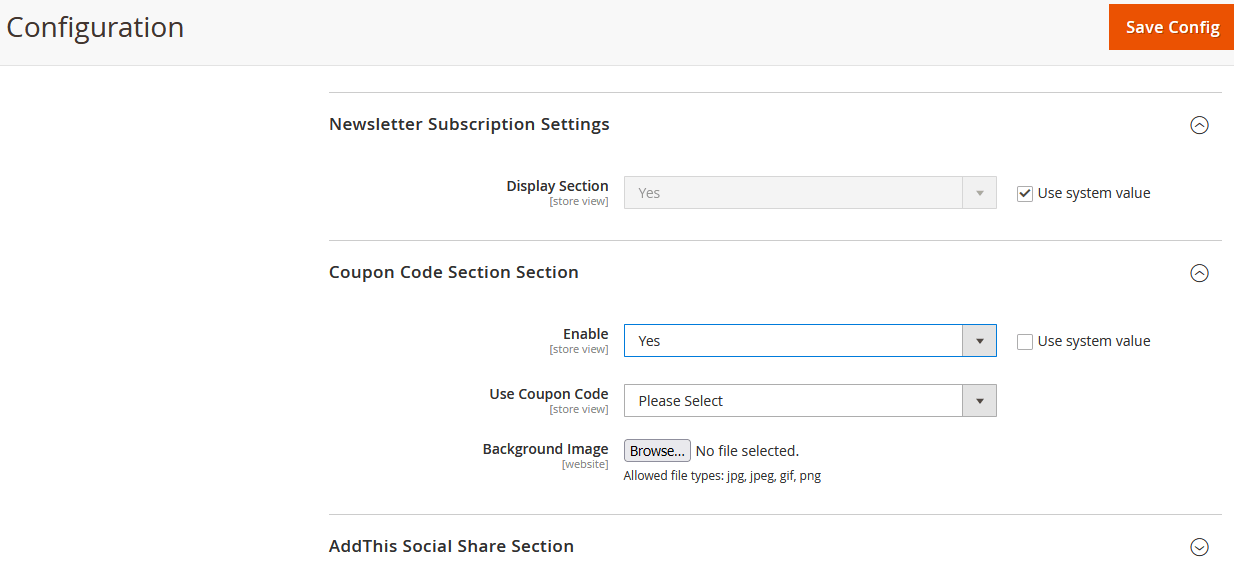The height and width of the screenshot is (569, 1234).
Task: Click the Coupon Code Section Section heading
Action: point(453,273)
